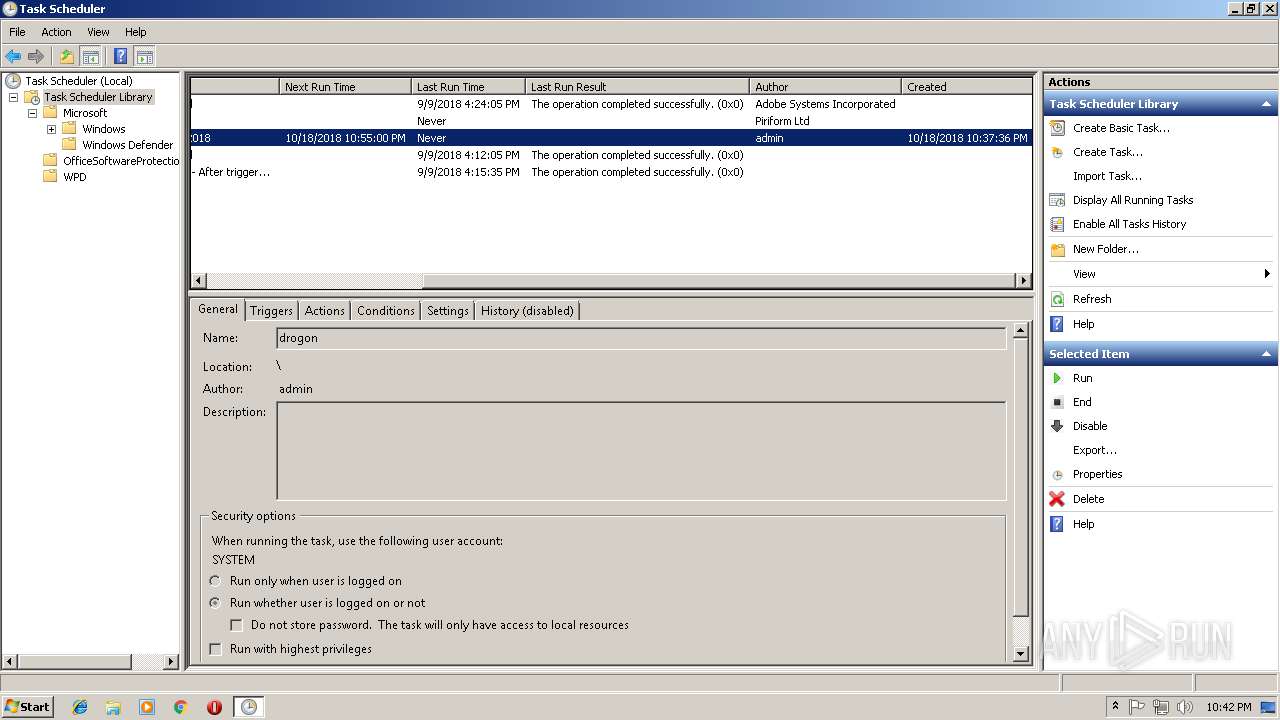The height and width of the screenshot is (720, 1280).
Task: Open the Help menu
Action: (135, 32)
